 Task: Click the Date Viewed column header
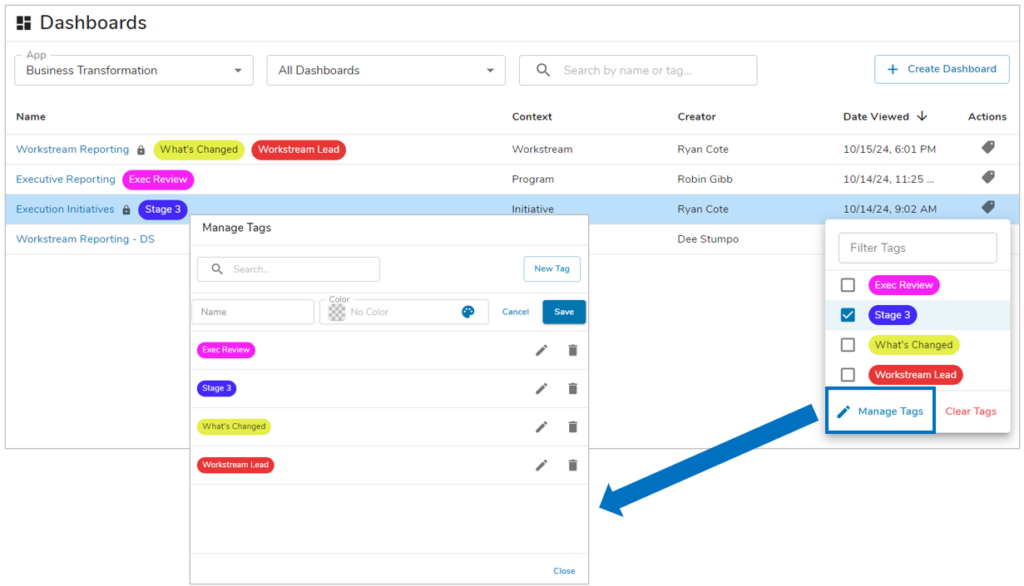[876, 117]
